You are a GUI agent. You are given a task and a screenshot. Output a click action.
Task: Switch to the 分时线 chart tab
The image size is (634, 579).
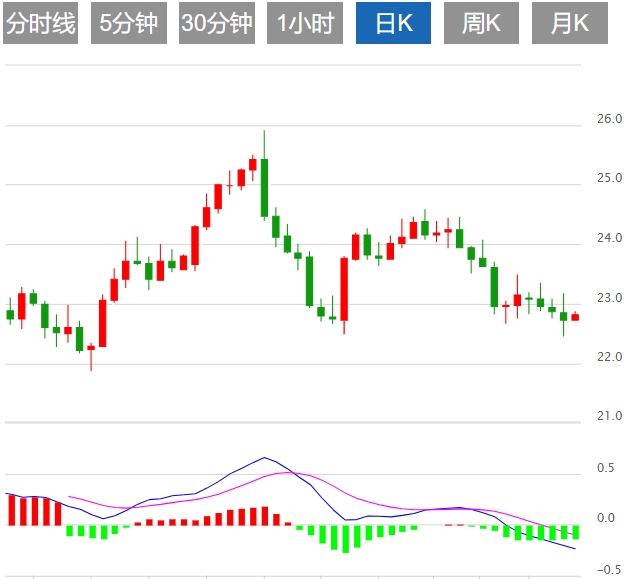point(40,23)
